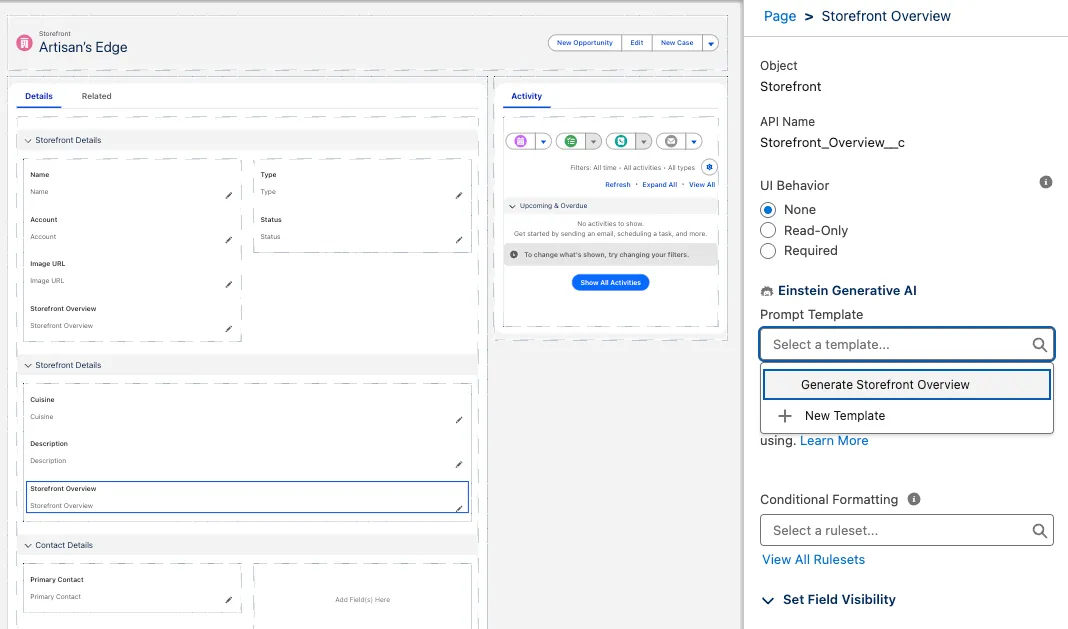Click the Log a Call phone icon

tap(621, 142)
